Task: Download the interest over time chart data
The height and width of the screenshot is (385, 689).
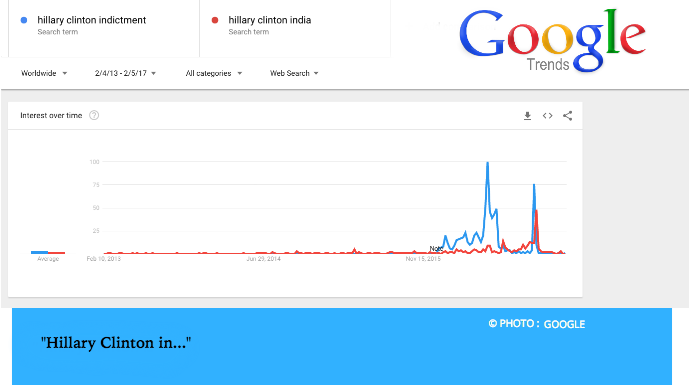Action: click(527, 116)
